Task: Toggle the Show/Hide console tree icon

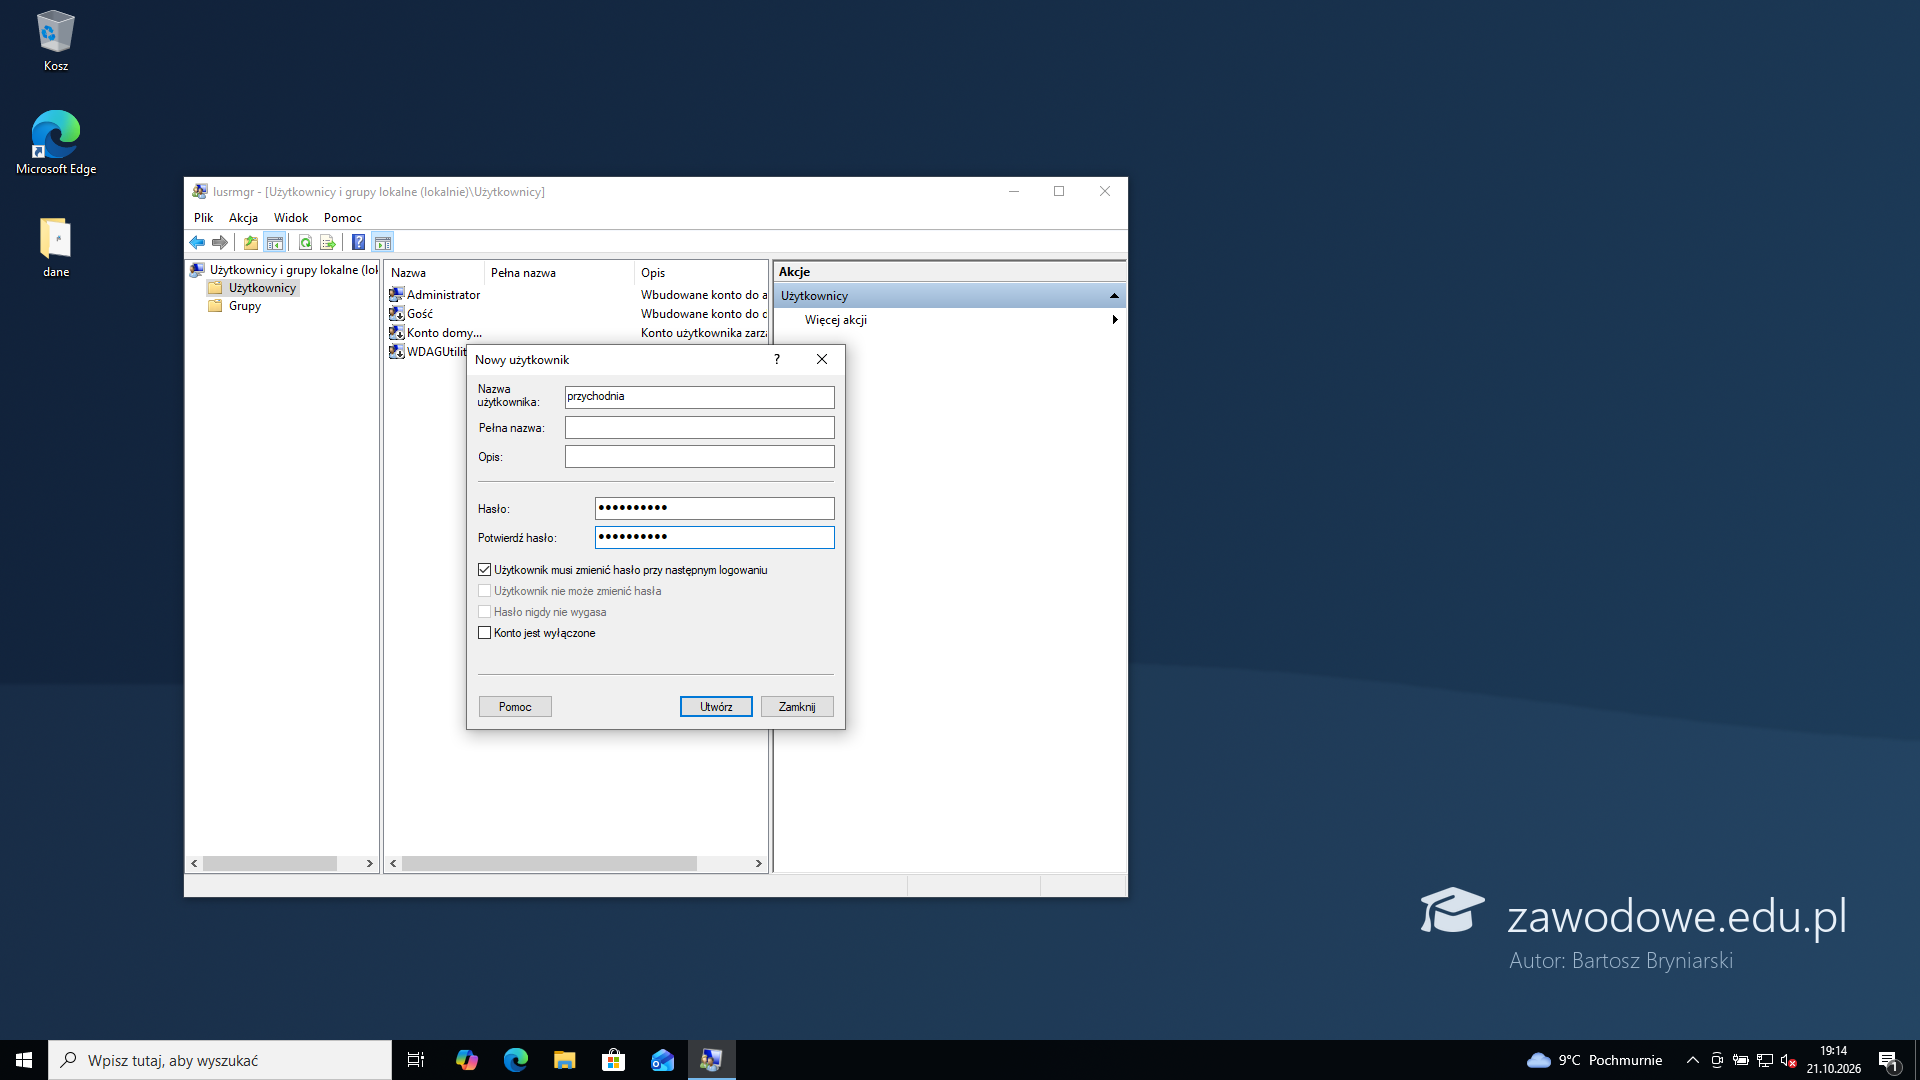Action: (x=275, y=243)
